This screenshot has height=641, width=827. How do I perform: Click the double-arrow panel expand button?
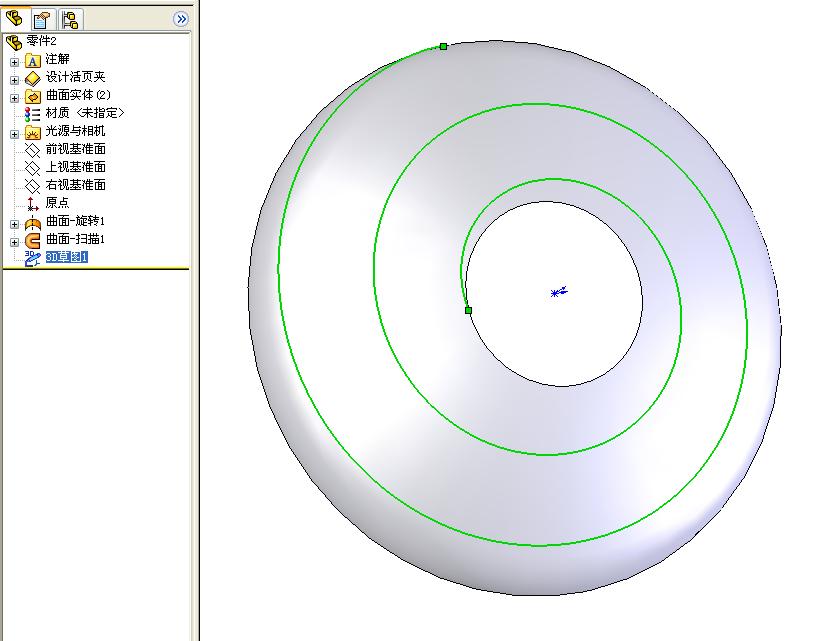click(x=181, y=19)
